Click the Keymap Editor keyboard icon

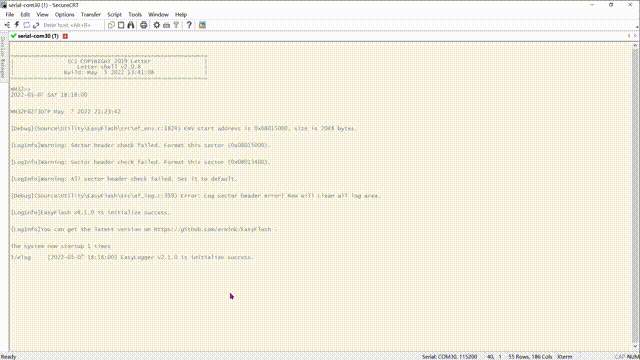click(167, 25)
